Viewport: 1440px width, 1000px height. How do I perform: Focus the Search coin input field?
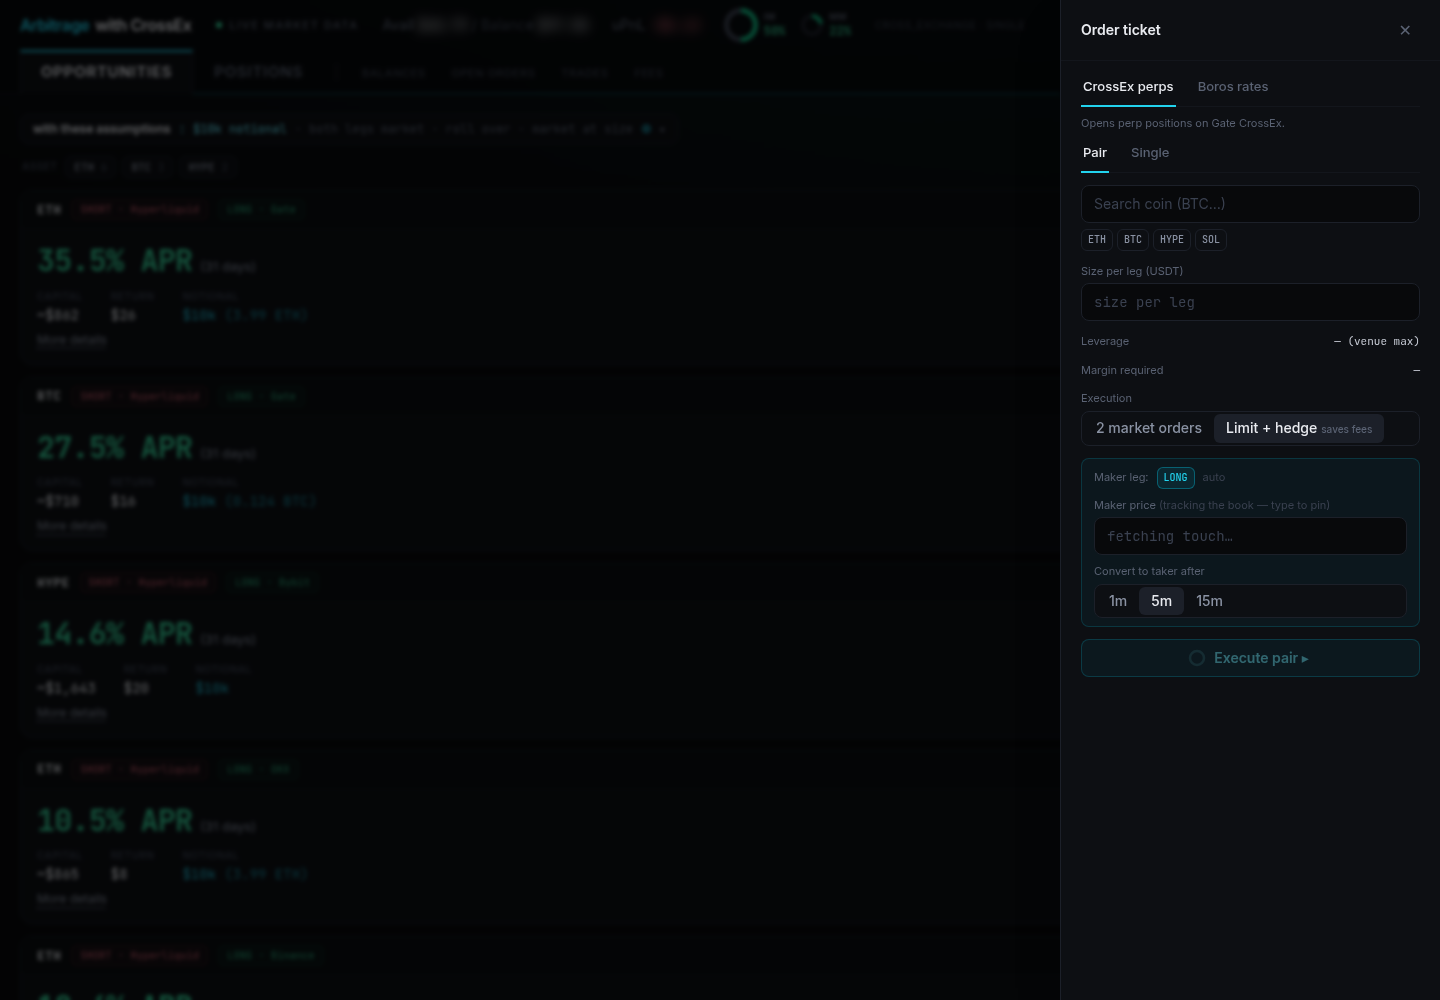1250,204
